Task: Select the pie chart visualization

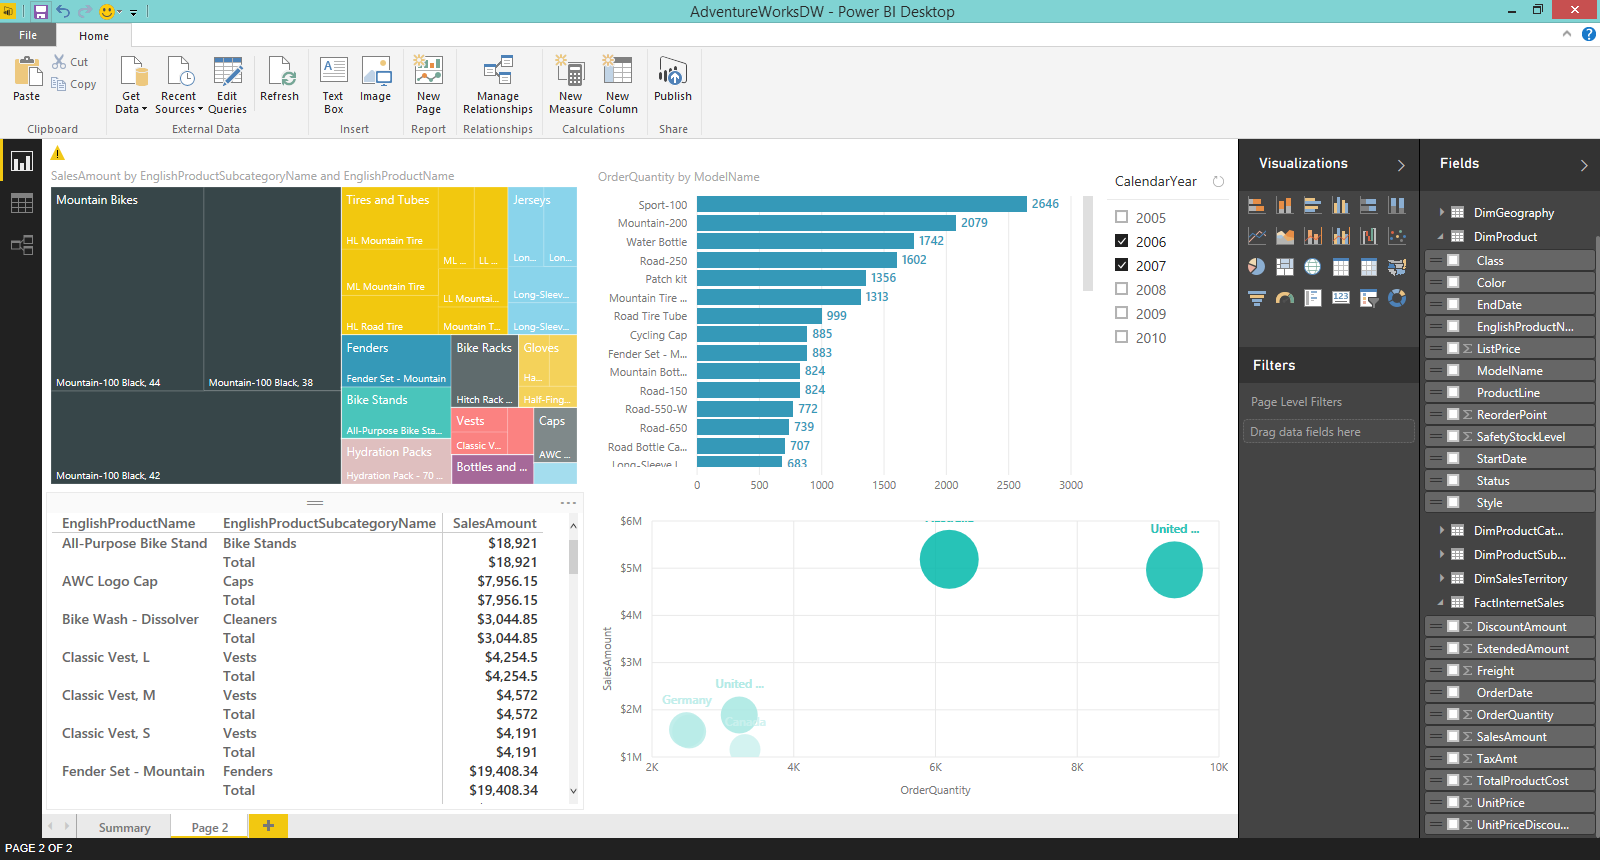Action: pyautogui.click(x=1257, y=267)
